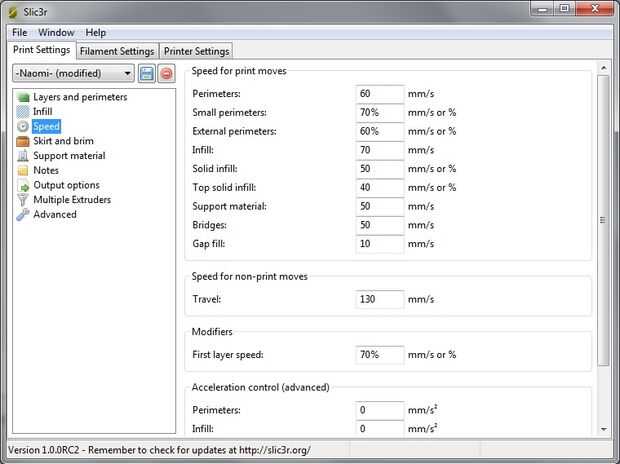The width and height of the screenshot is (620, 464).
Task: Click the Perimeters speed field showing 60
Action: (x=380, y=94)
